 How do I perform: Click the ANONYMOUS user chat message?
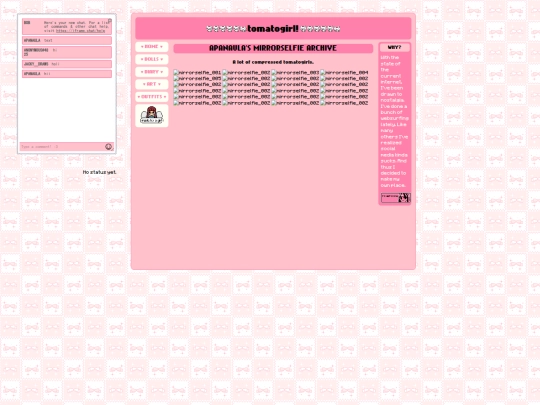[x=67, y=52]
